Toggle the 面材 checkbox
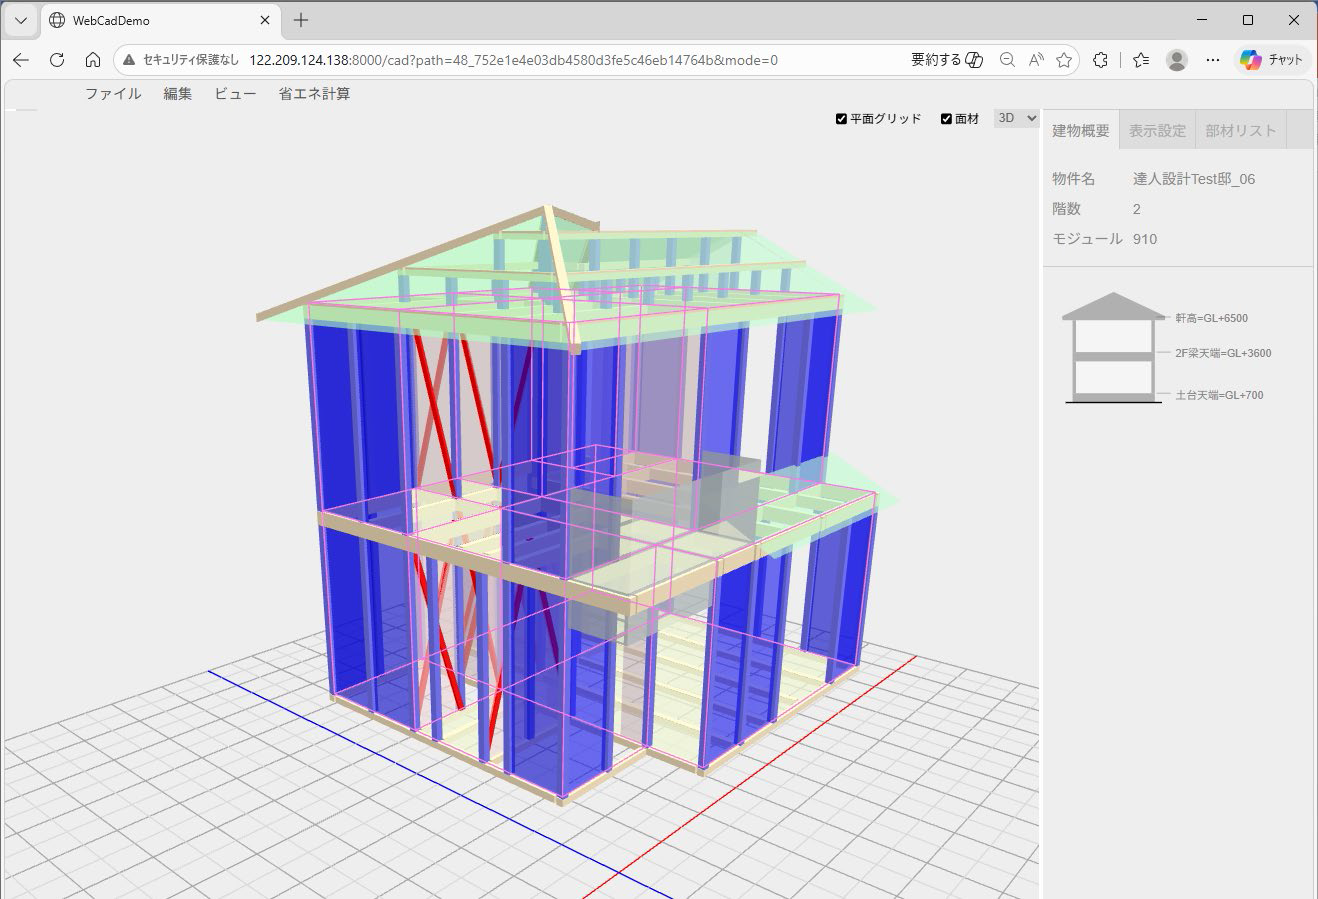The image size is (1318, 899). tap(946, 119)
